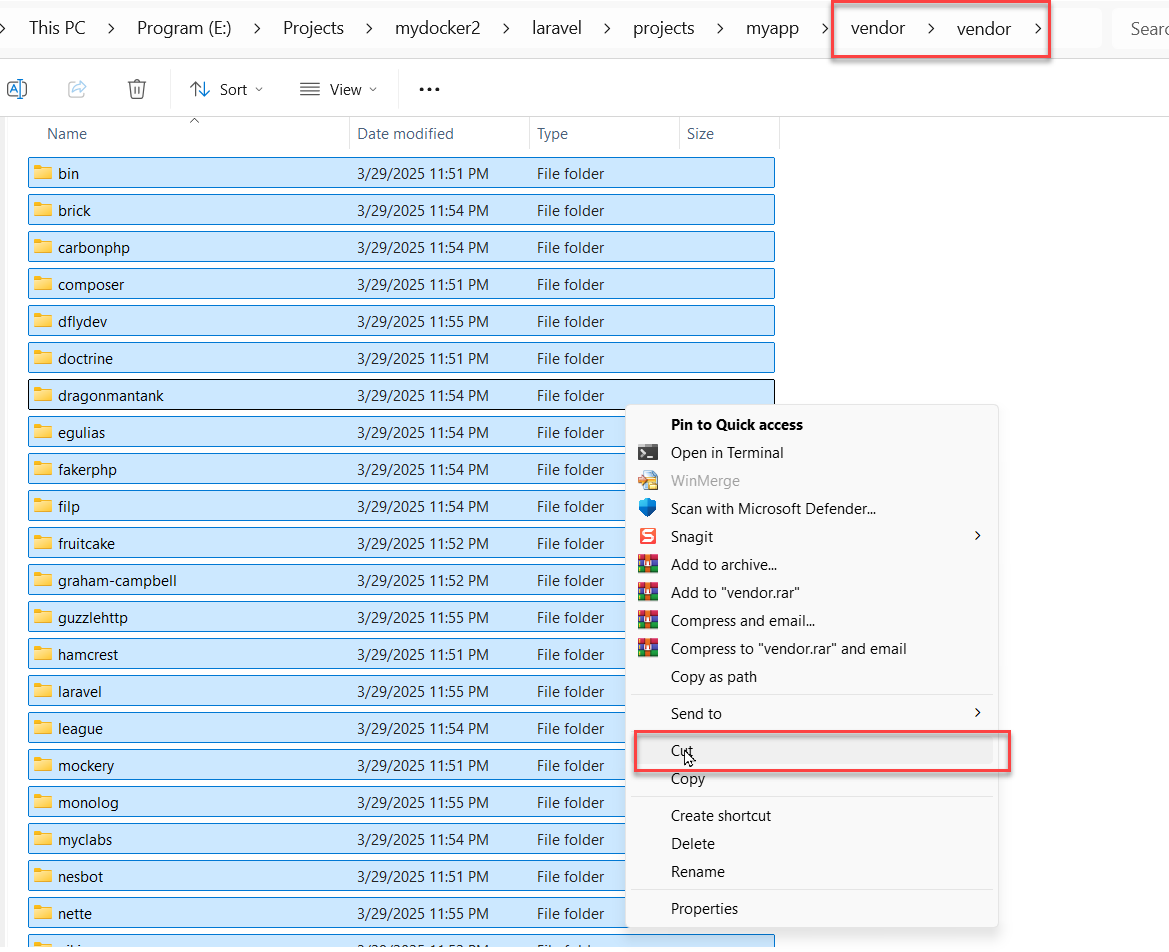
Task: Click the folder icon of nette
Action: [43, 913]
